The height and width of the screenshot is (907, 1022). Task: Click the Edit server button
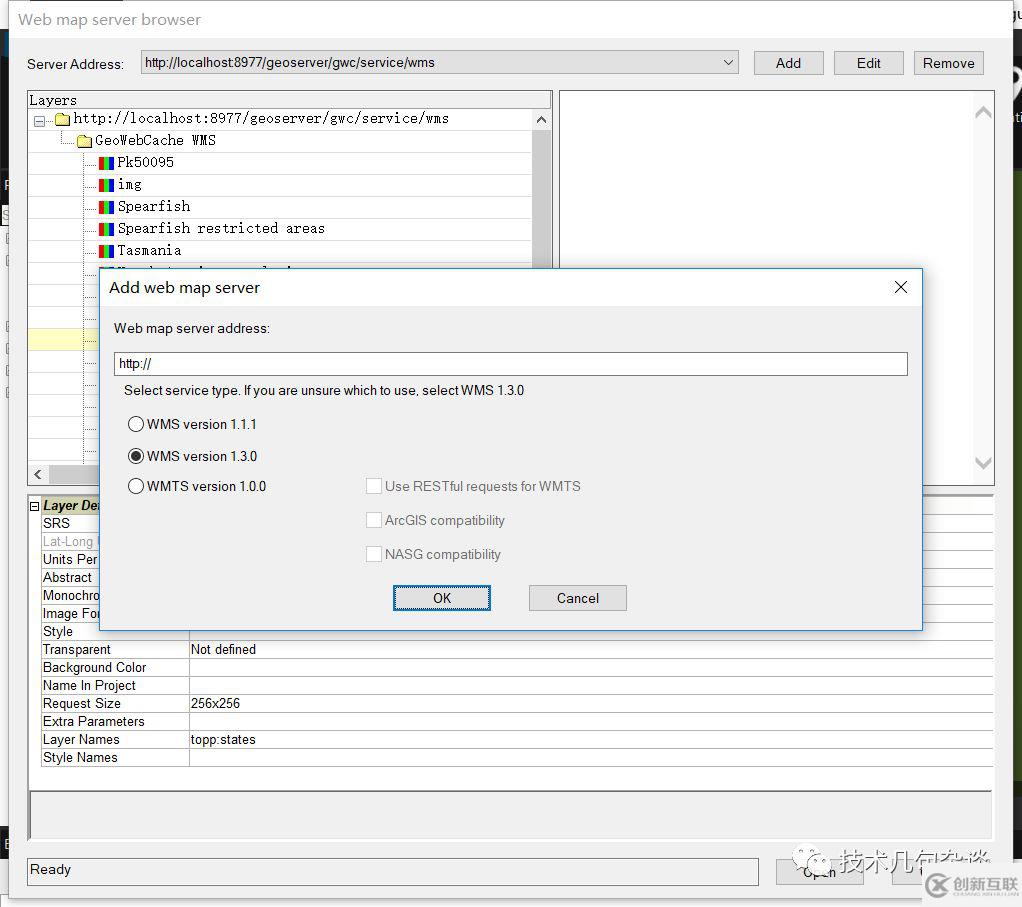coord(868,63)
